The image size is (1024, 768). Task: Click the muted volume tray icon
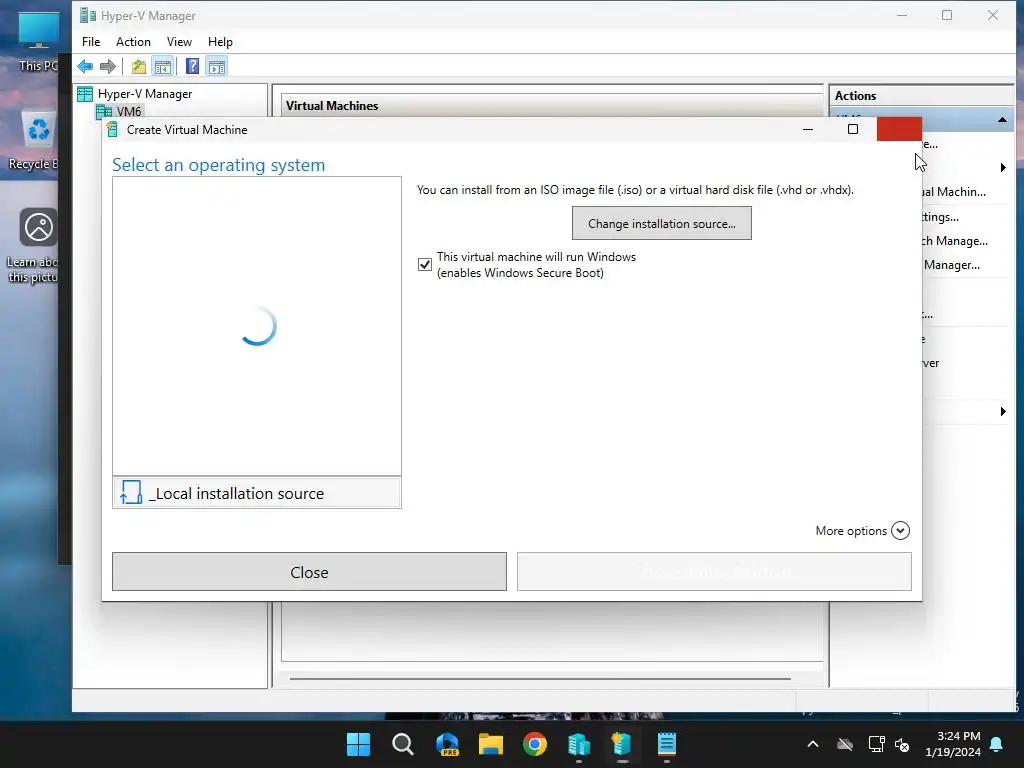pyautogui.click(x=903, y=744)
